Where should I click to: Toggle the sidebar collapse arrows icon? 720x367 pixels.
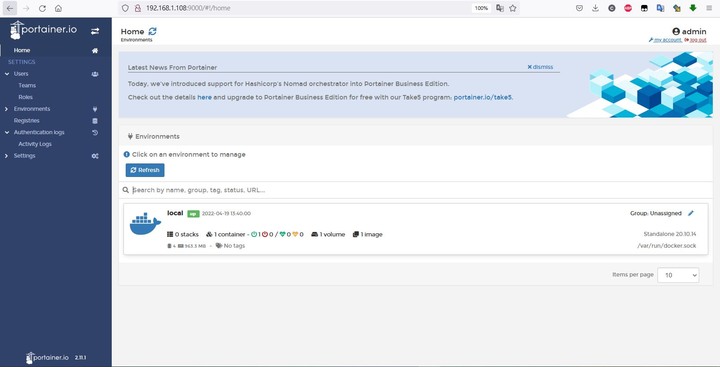click(95, 31)
